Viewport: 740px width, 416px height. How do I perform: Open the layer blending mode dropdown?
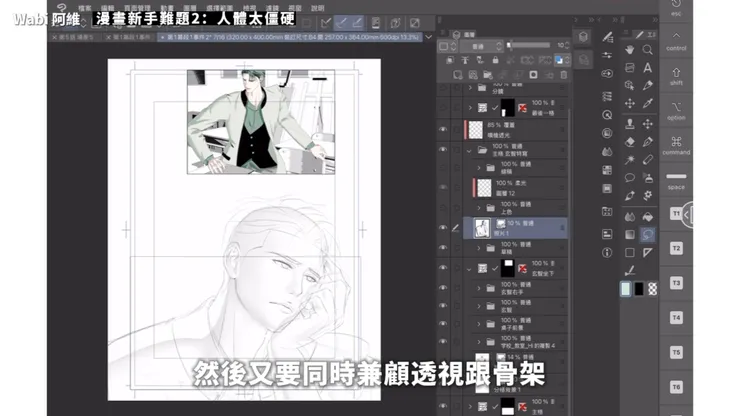point(481,46)
